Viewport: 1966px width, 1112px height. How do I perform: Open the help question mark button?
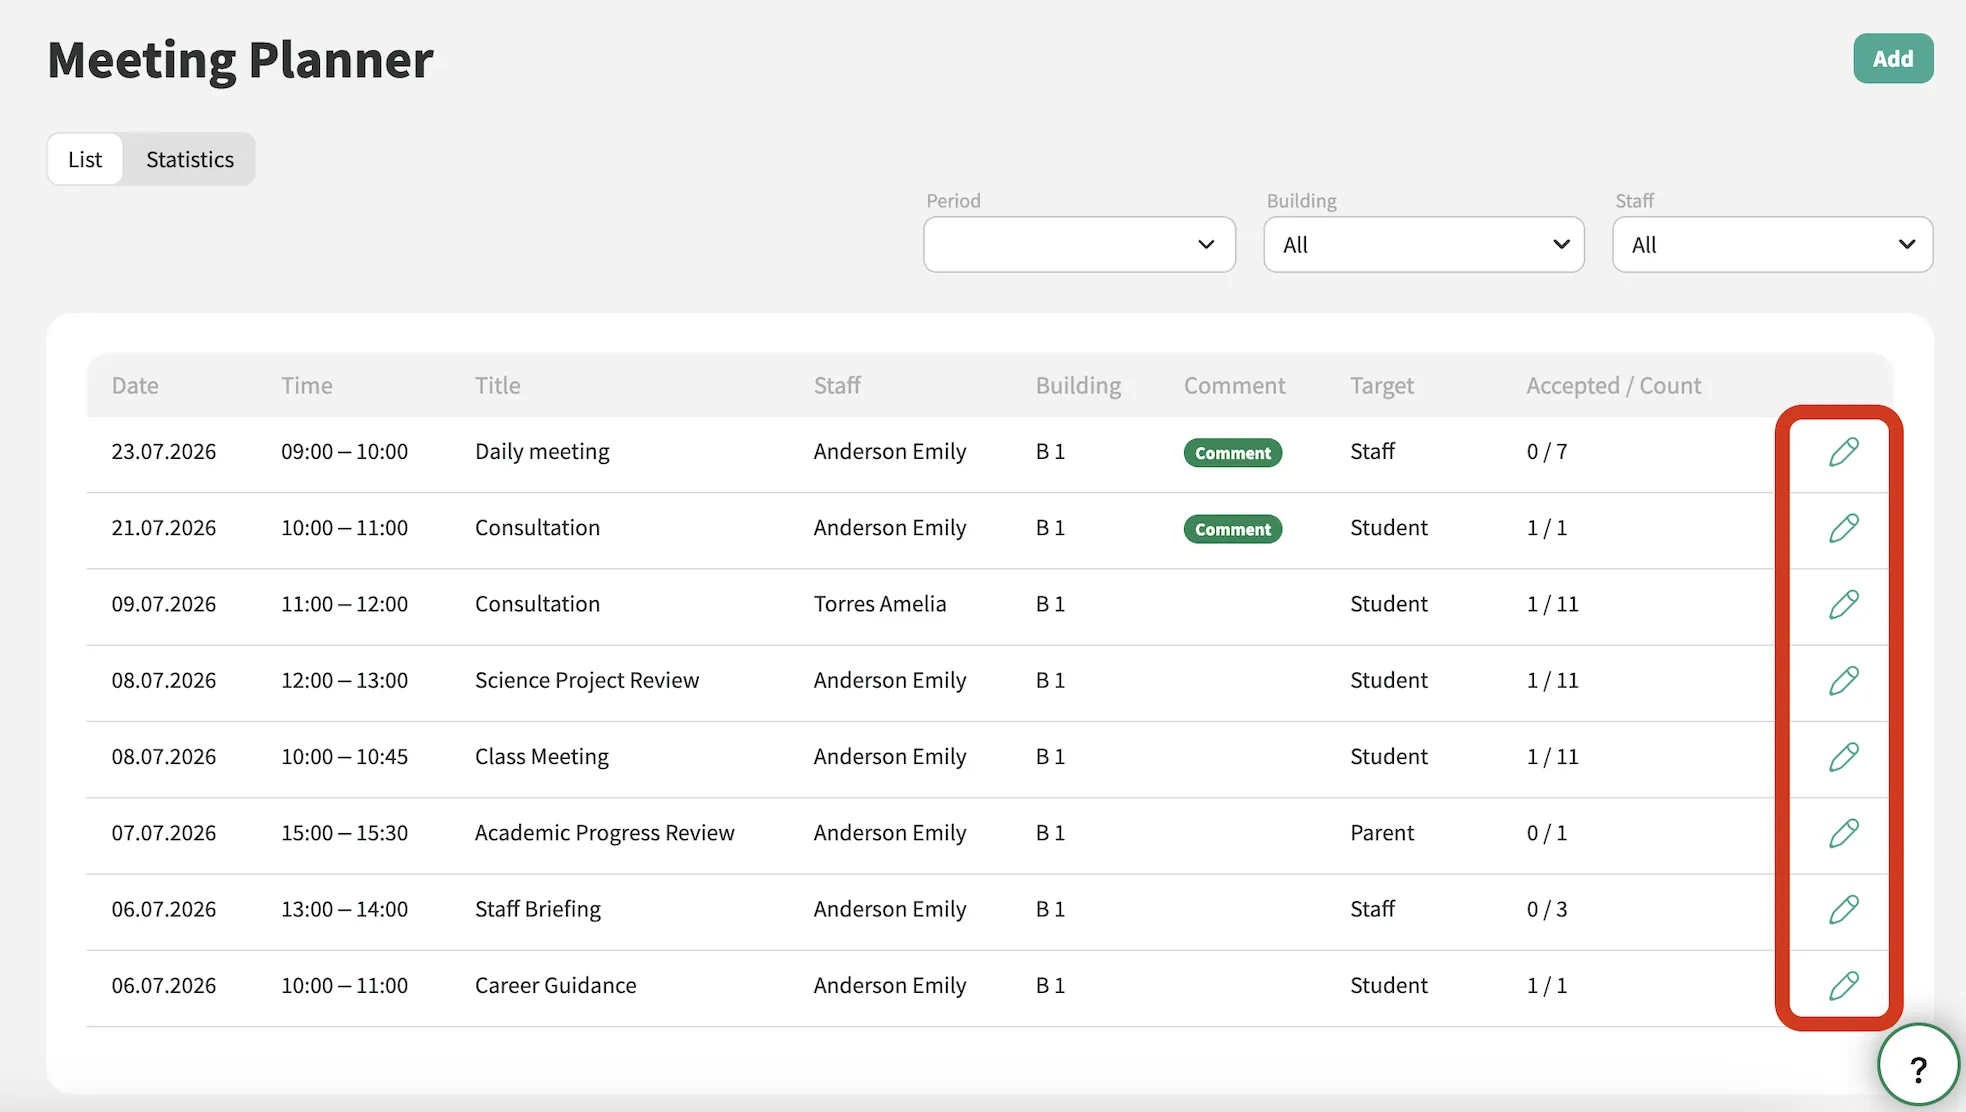(x=1918, y=1066)
